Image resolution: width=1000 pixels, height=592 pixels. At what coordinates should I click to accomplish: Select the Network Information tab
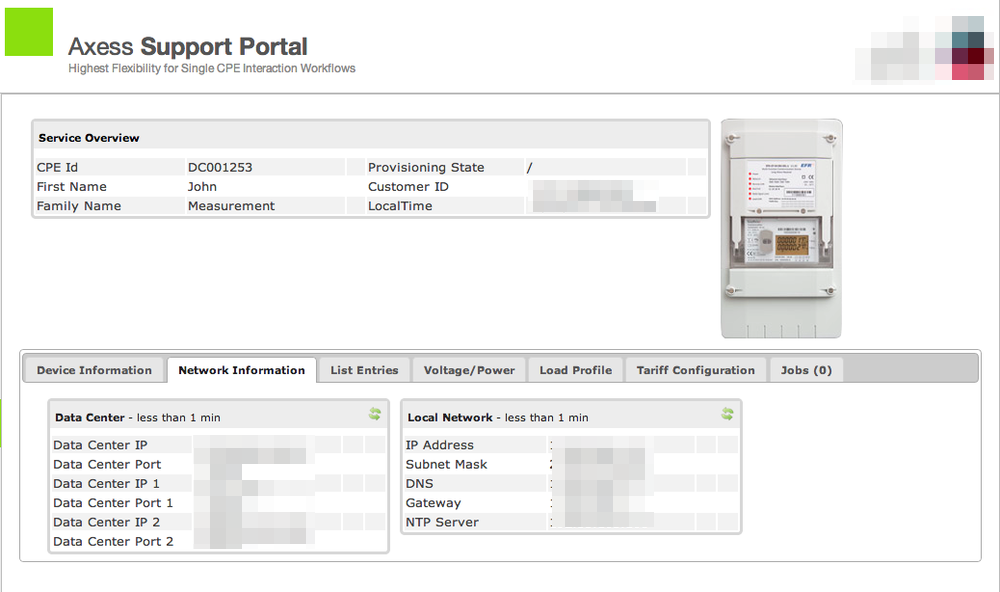[242, 370]
